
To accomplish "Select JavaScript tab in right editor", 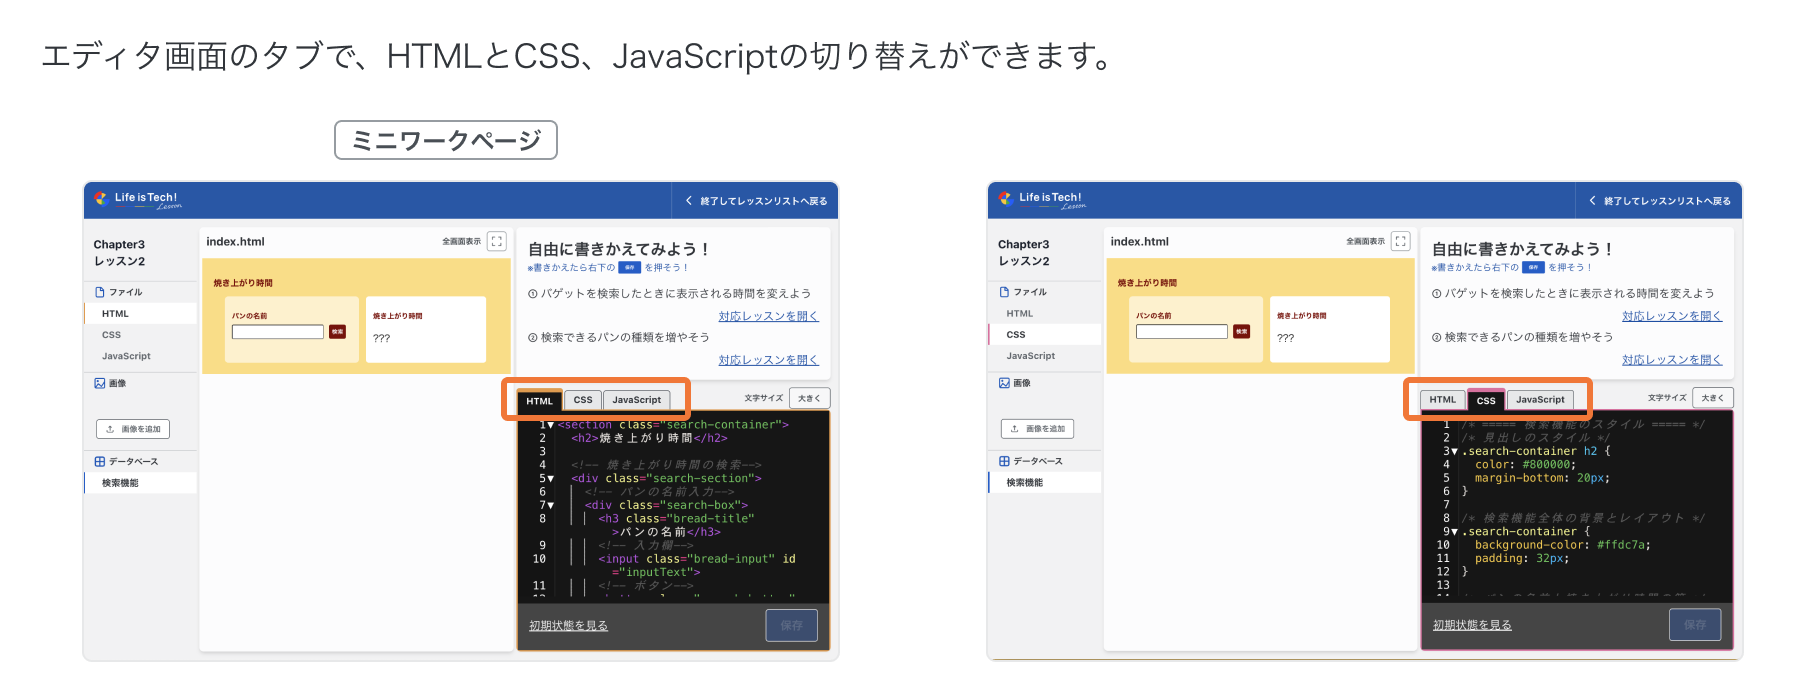I will coord(1539,400).
